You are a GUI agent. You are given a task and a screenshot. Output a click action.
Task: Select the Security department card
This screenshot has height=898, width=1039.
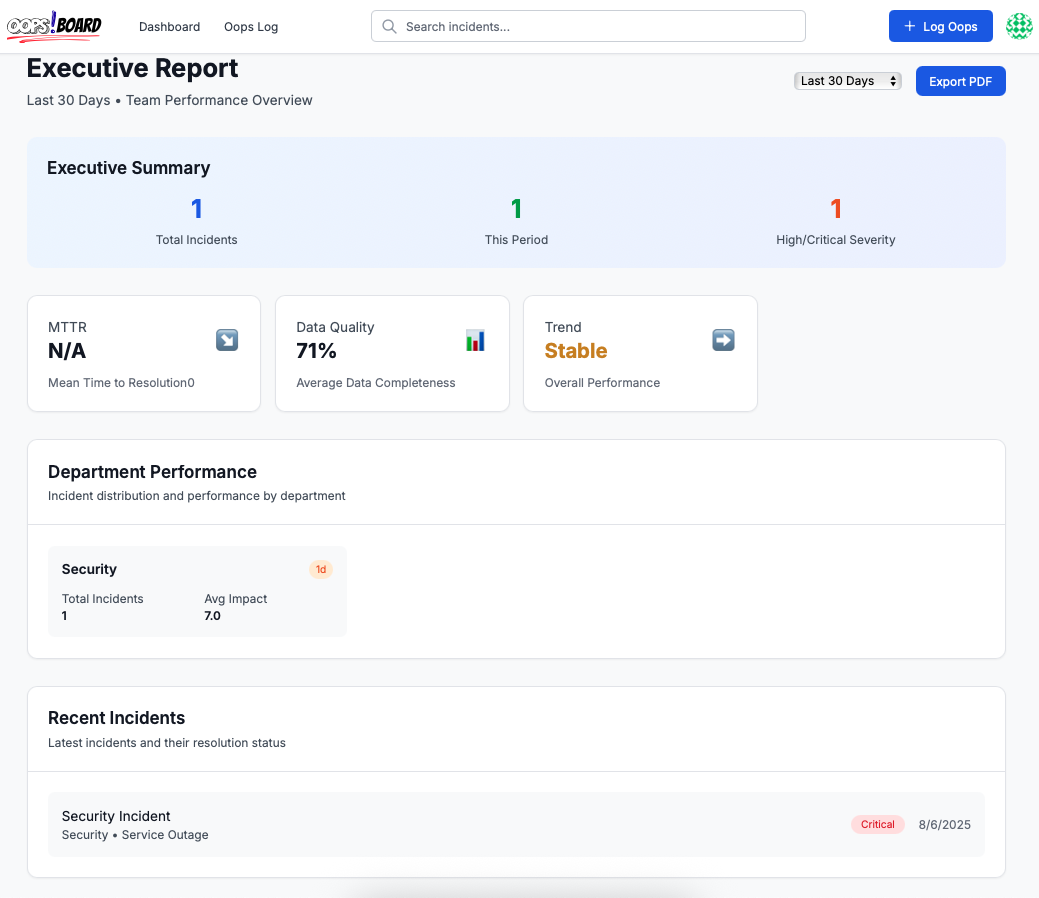pyautogui.click(x=197, y=591)
